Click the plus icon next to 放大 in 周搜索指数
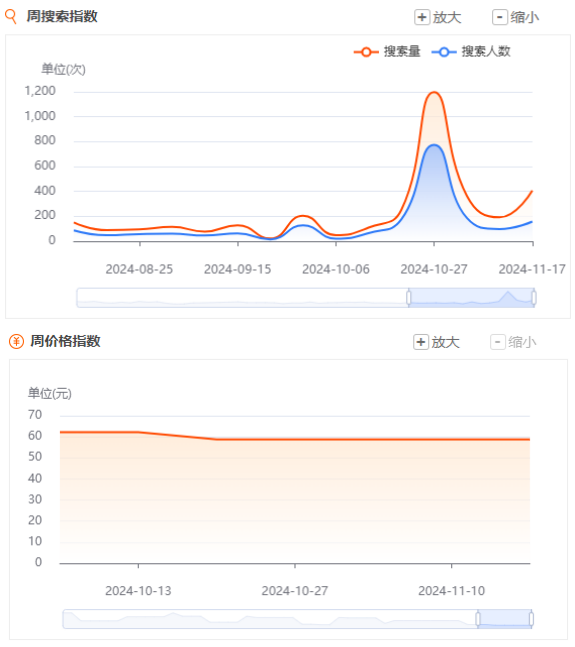 tap(422, 17)
